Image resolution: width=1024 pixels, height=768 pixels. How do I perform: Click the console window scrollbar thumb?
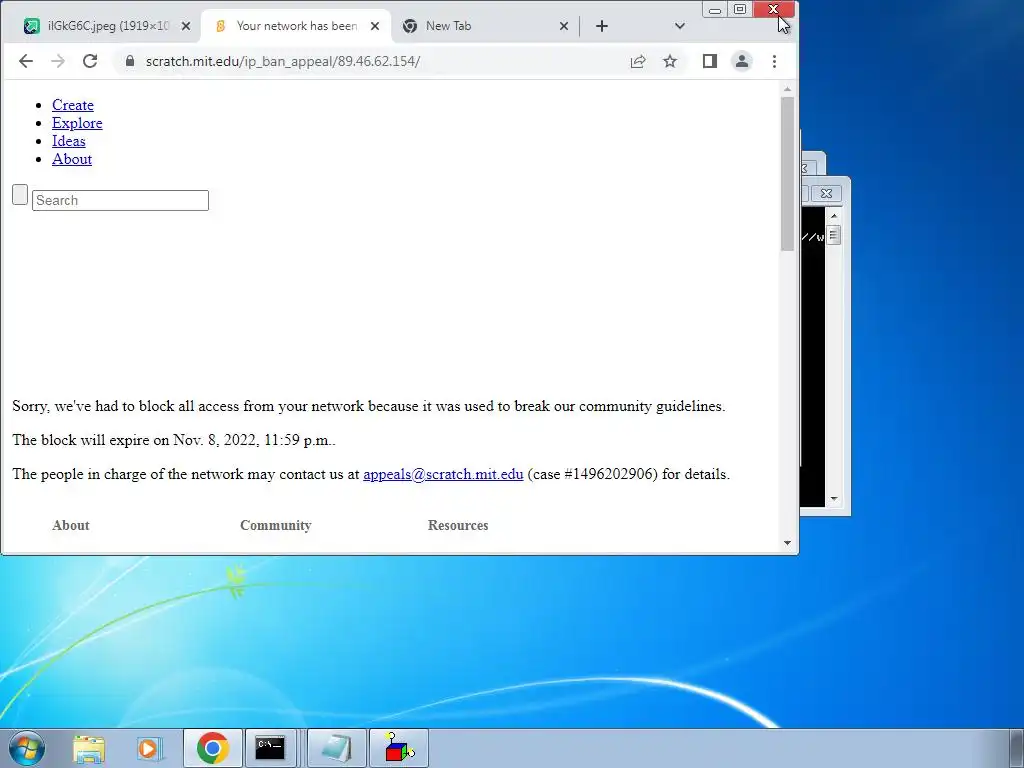click(833, 234)
